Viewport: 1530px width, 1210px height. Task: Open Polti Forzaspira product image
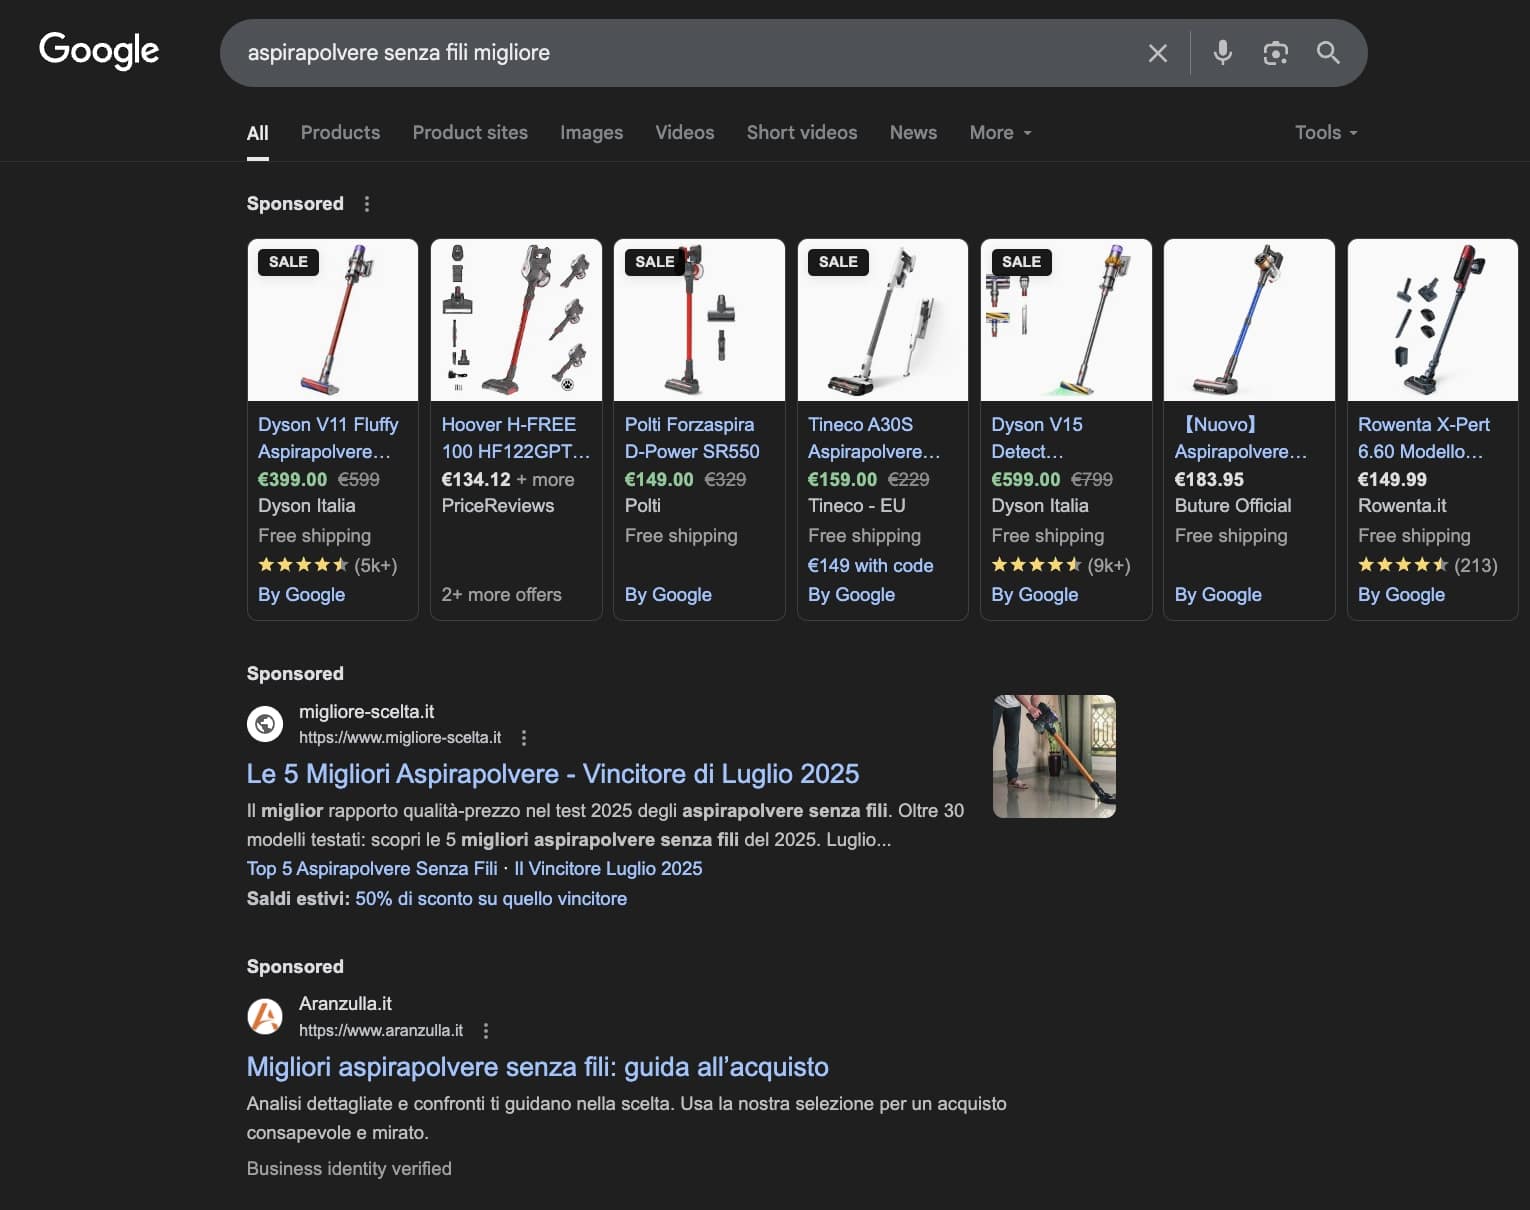point(699,320)
